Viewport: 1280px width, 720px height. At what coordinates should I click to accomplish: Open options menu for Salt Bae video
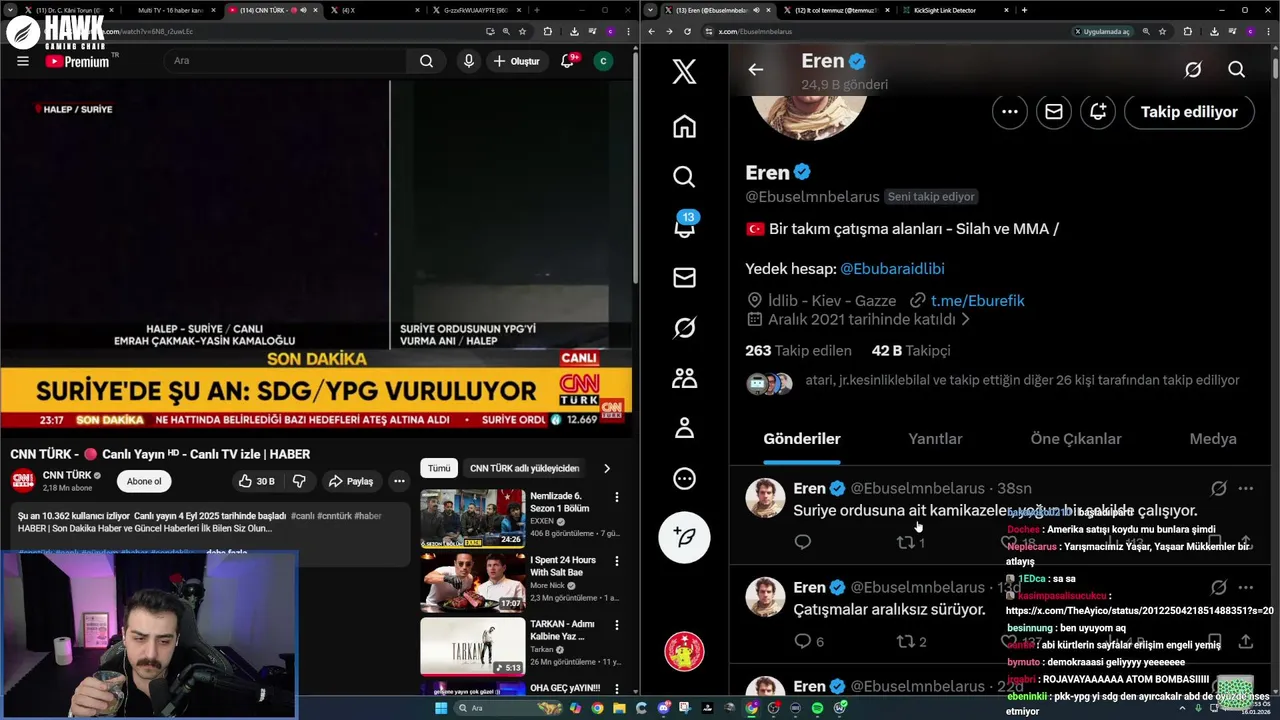[617, 561]
